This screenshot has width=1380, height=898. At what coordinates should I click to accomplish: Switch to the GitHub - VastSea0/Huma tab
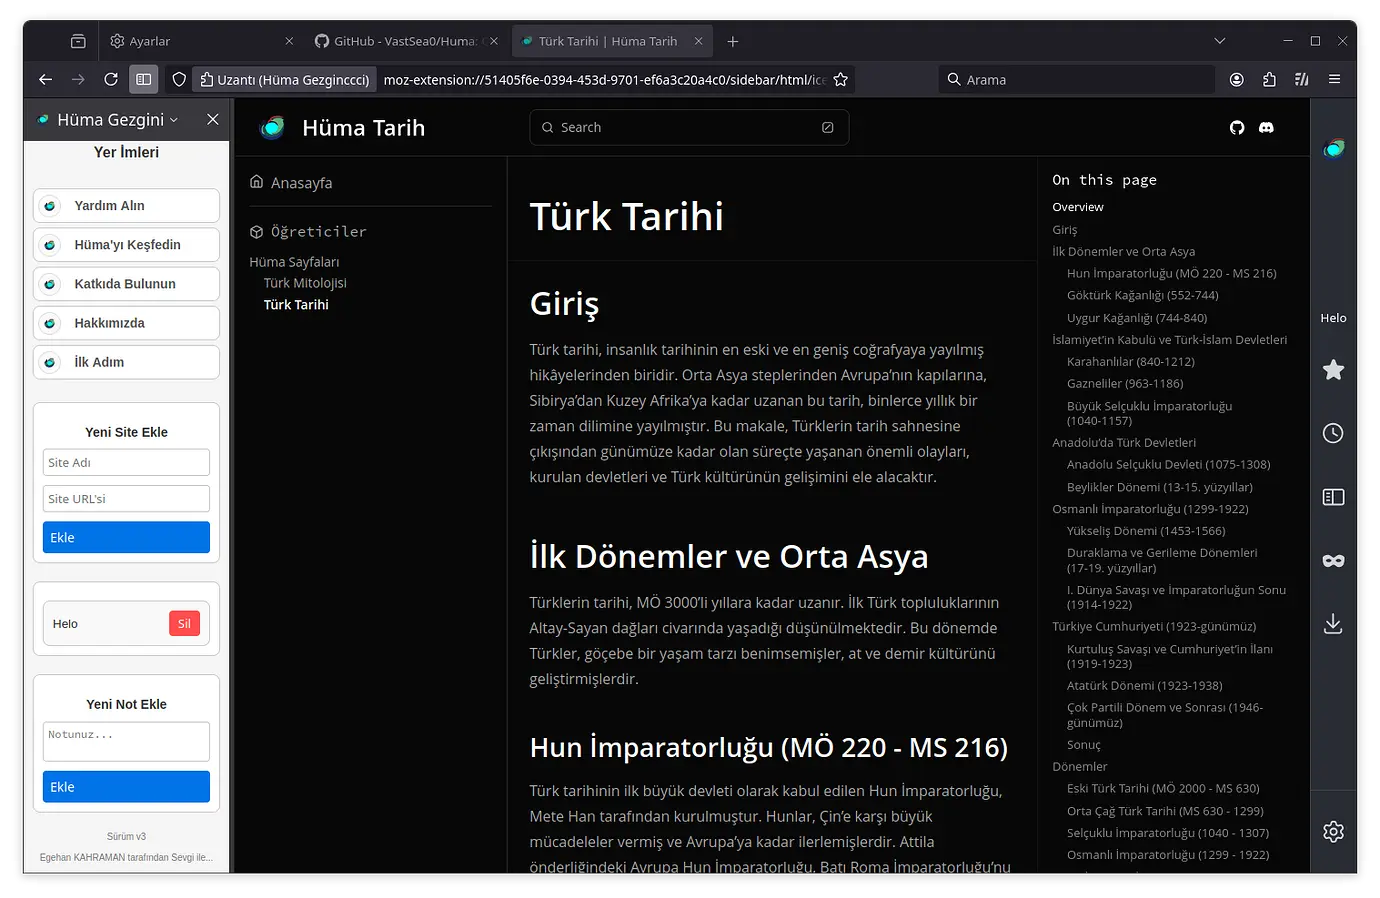[x=406, y=41]
